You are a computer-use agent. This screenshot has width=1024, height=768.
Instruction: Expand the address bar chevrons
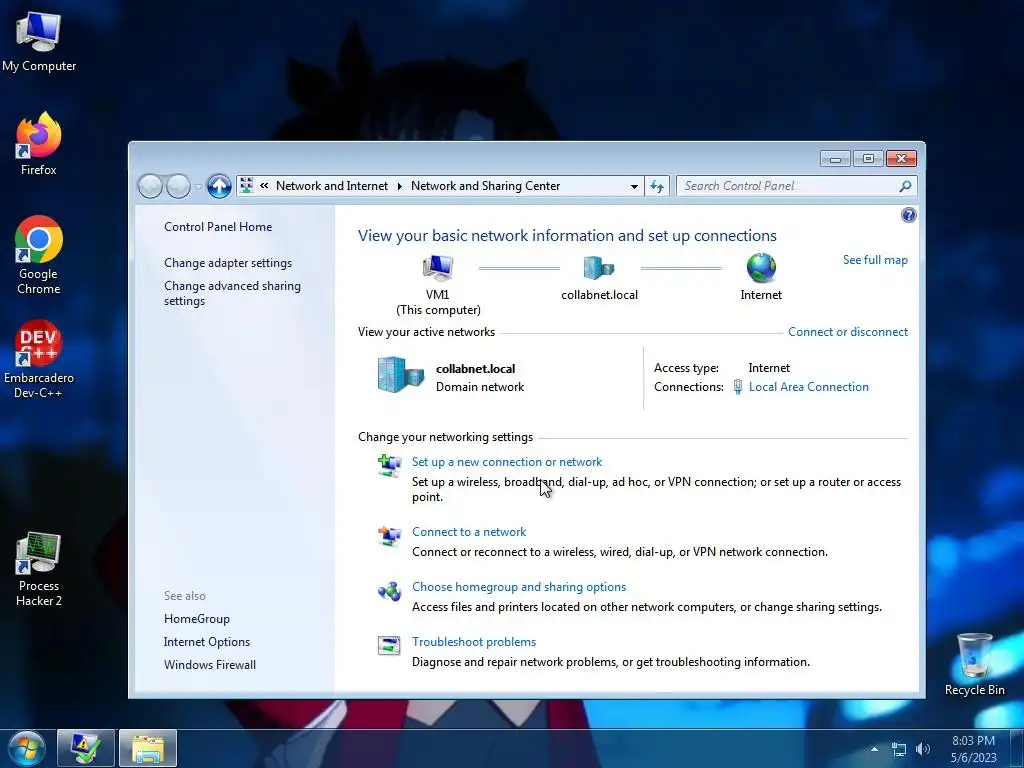tap(264, 185)
